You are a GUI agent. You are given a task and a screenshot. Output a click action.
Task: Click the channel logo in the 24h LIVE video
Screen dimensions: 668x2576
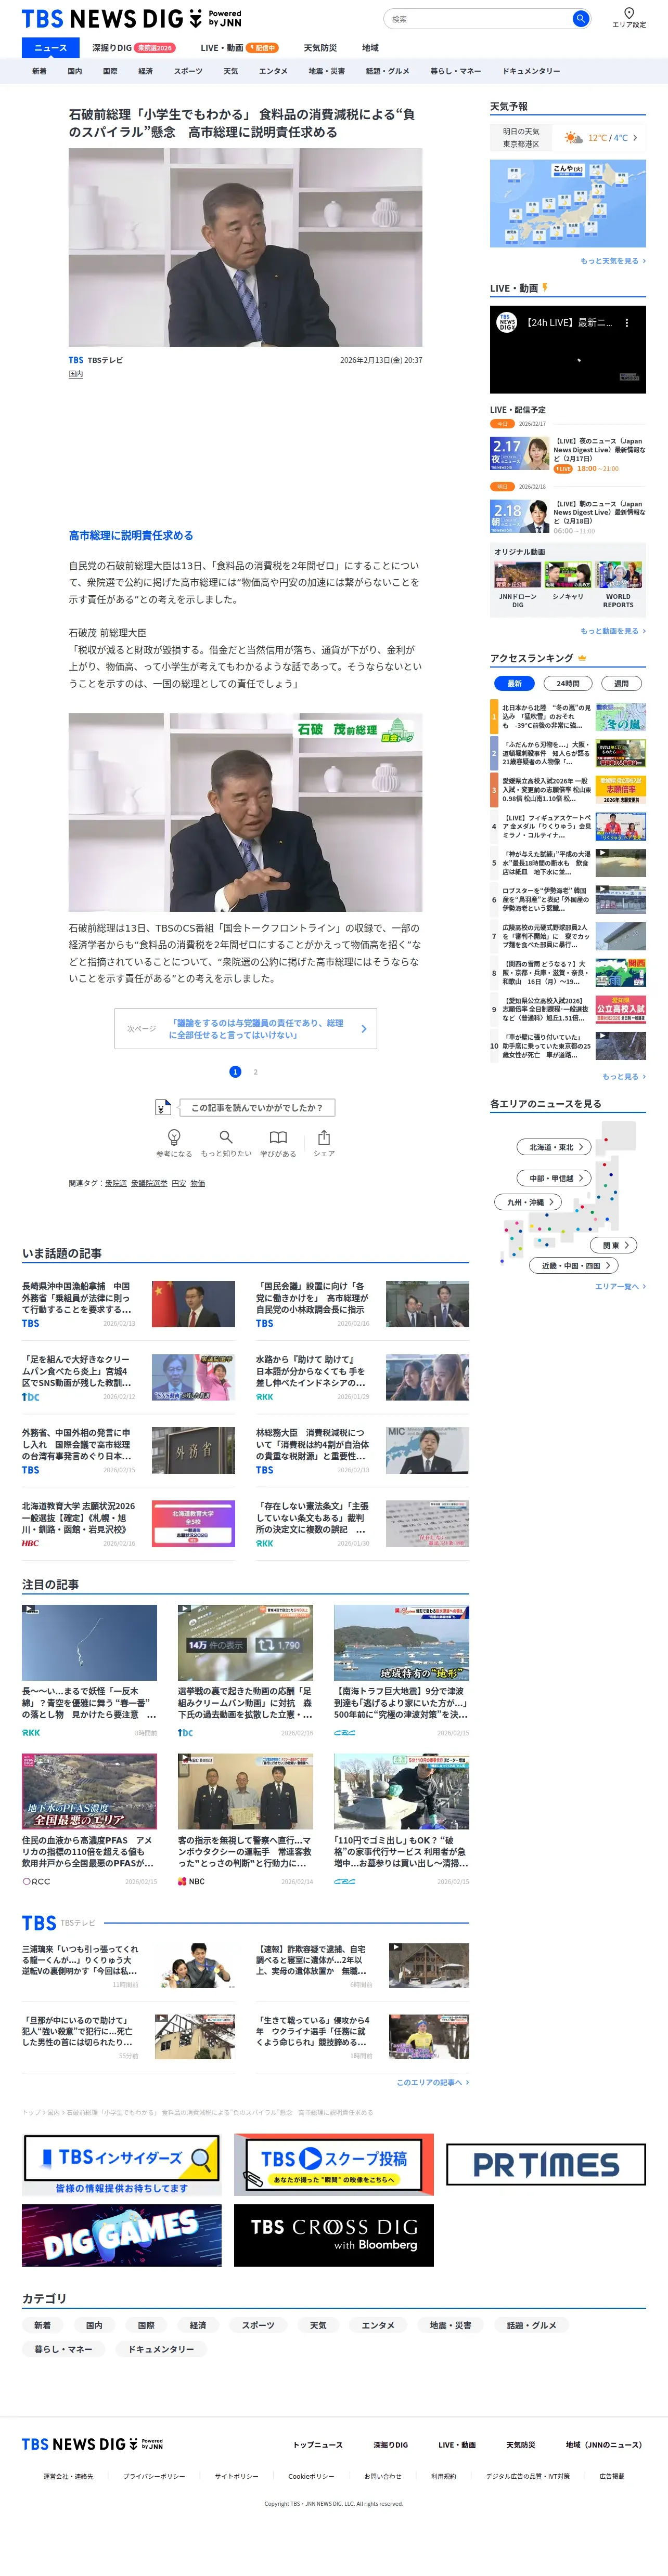[507, 322]
